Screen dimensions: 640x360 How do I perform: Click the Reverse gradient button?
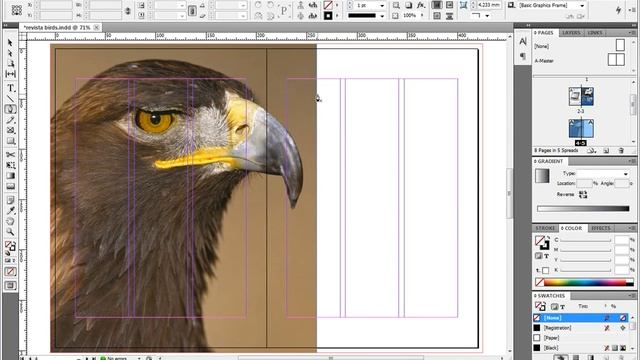(x=583, y=195)
